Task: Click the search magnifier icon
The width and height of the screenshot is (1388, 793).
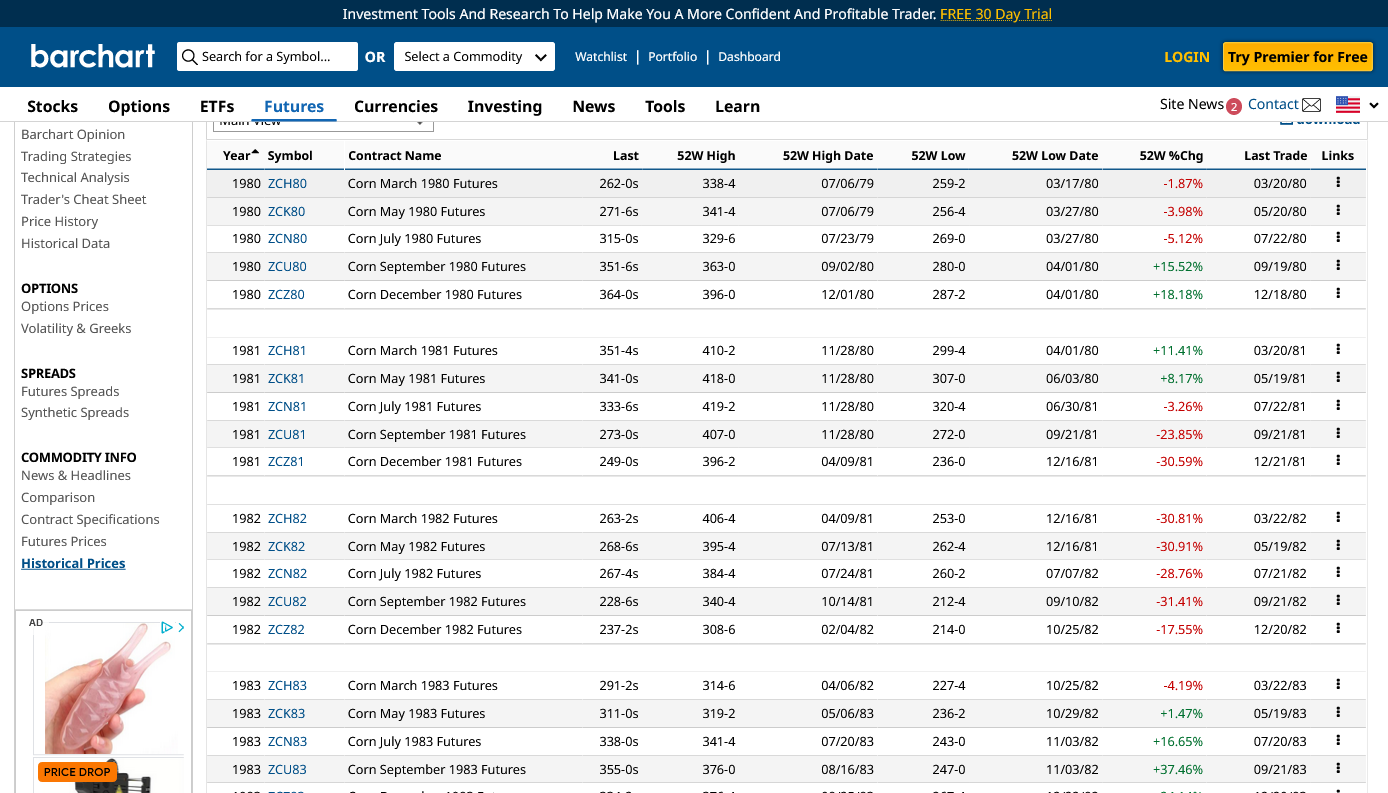Action: tap(189, 57)
